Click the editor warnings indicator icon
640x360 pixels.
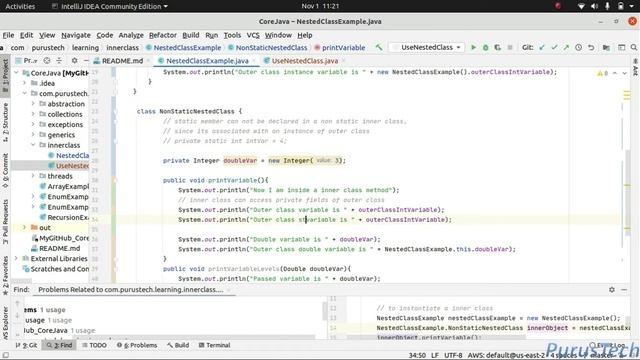pyautogui.click(x=602, y=73)
